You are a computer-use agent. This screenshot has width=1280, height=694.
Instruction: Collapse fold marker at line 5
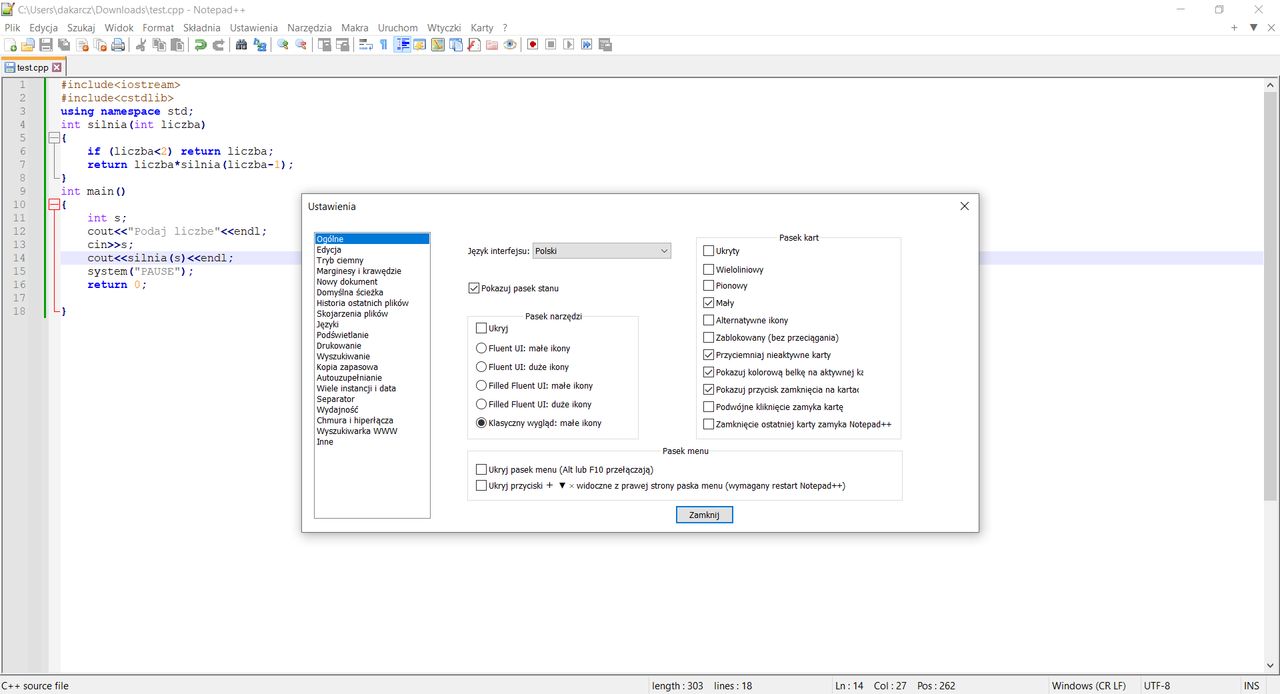point(53,138)
